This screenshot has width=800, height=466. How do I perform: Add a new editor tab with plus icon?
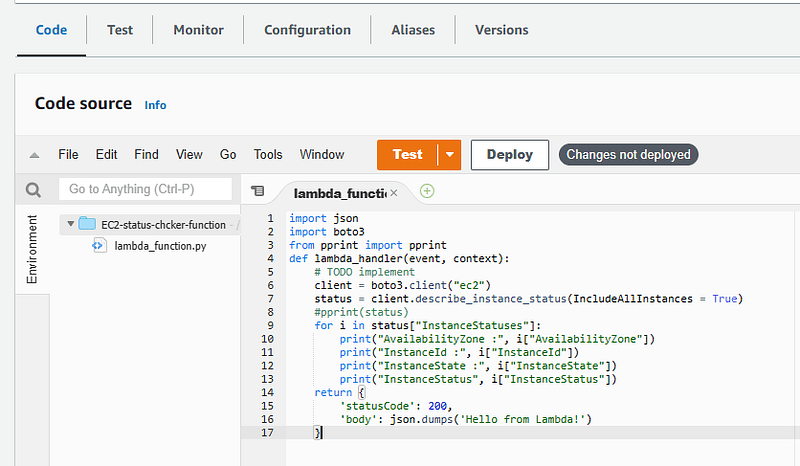427,191
